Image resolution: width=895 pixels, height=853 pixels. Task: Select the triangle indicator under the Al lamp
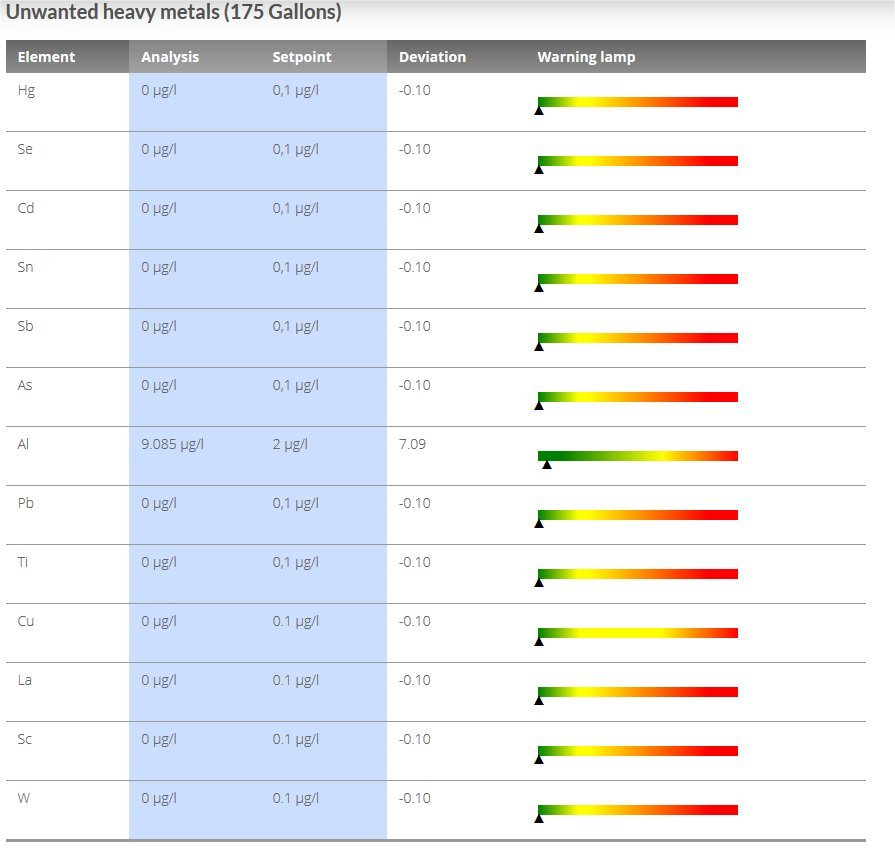coord(546,467)
